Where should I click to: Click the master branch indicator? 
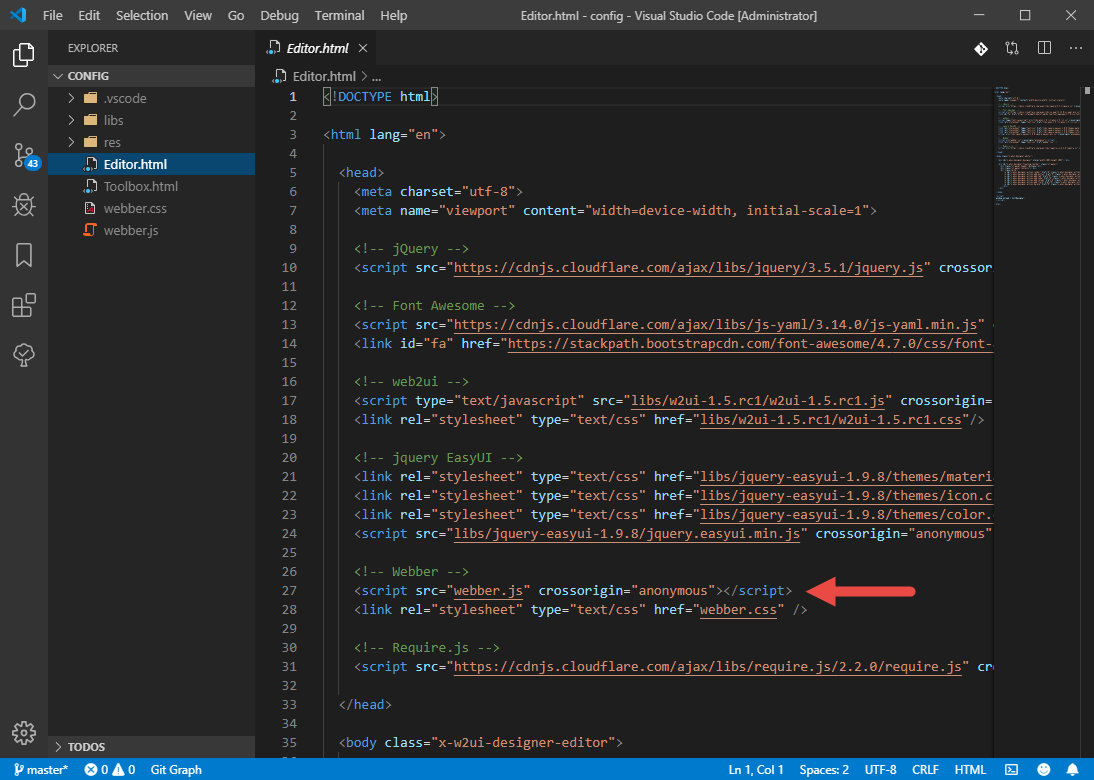click(x=41, y=770)
